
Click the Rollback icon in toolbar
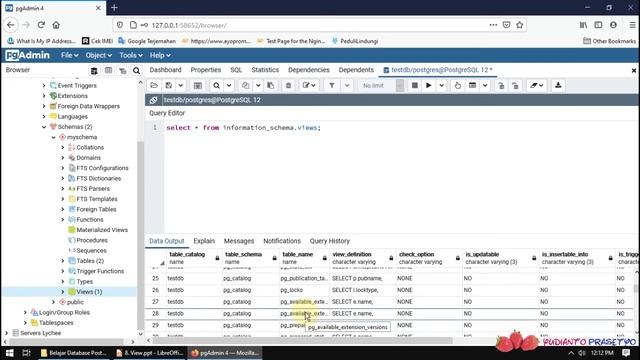(x=516, y=85)
